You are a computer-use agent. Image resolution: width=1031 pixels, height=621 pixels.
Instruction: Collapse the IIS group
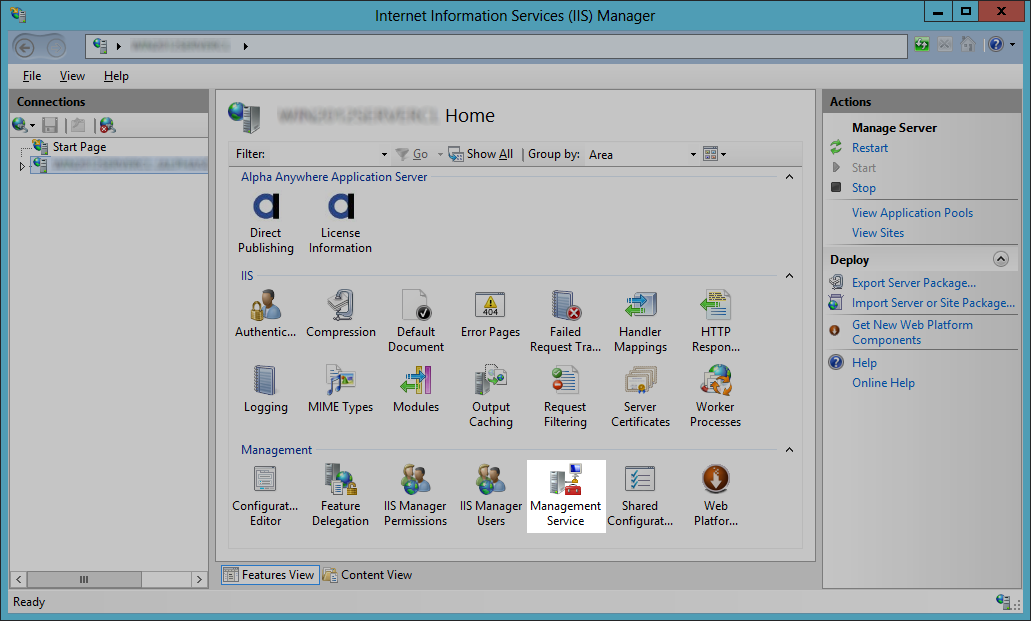click(789, 276)
